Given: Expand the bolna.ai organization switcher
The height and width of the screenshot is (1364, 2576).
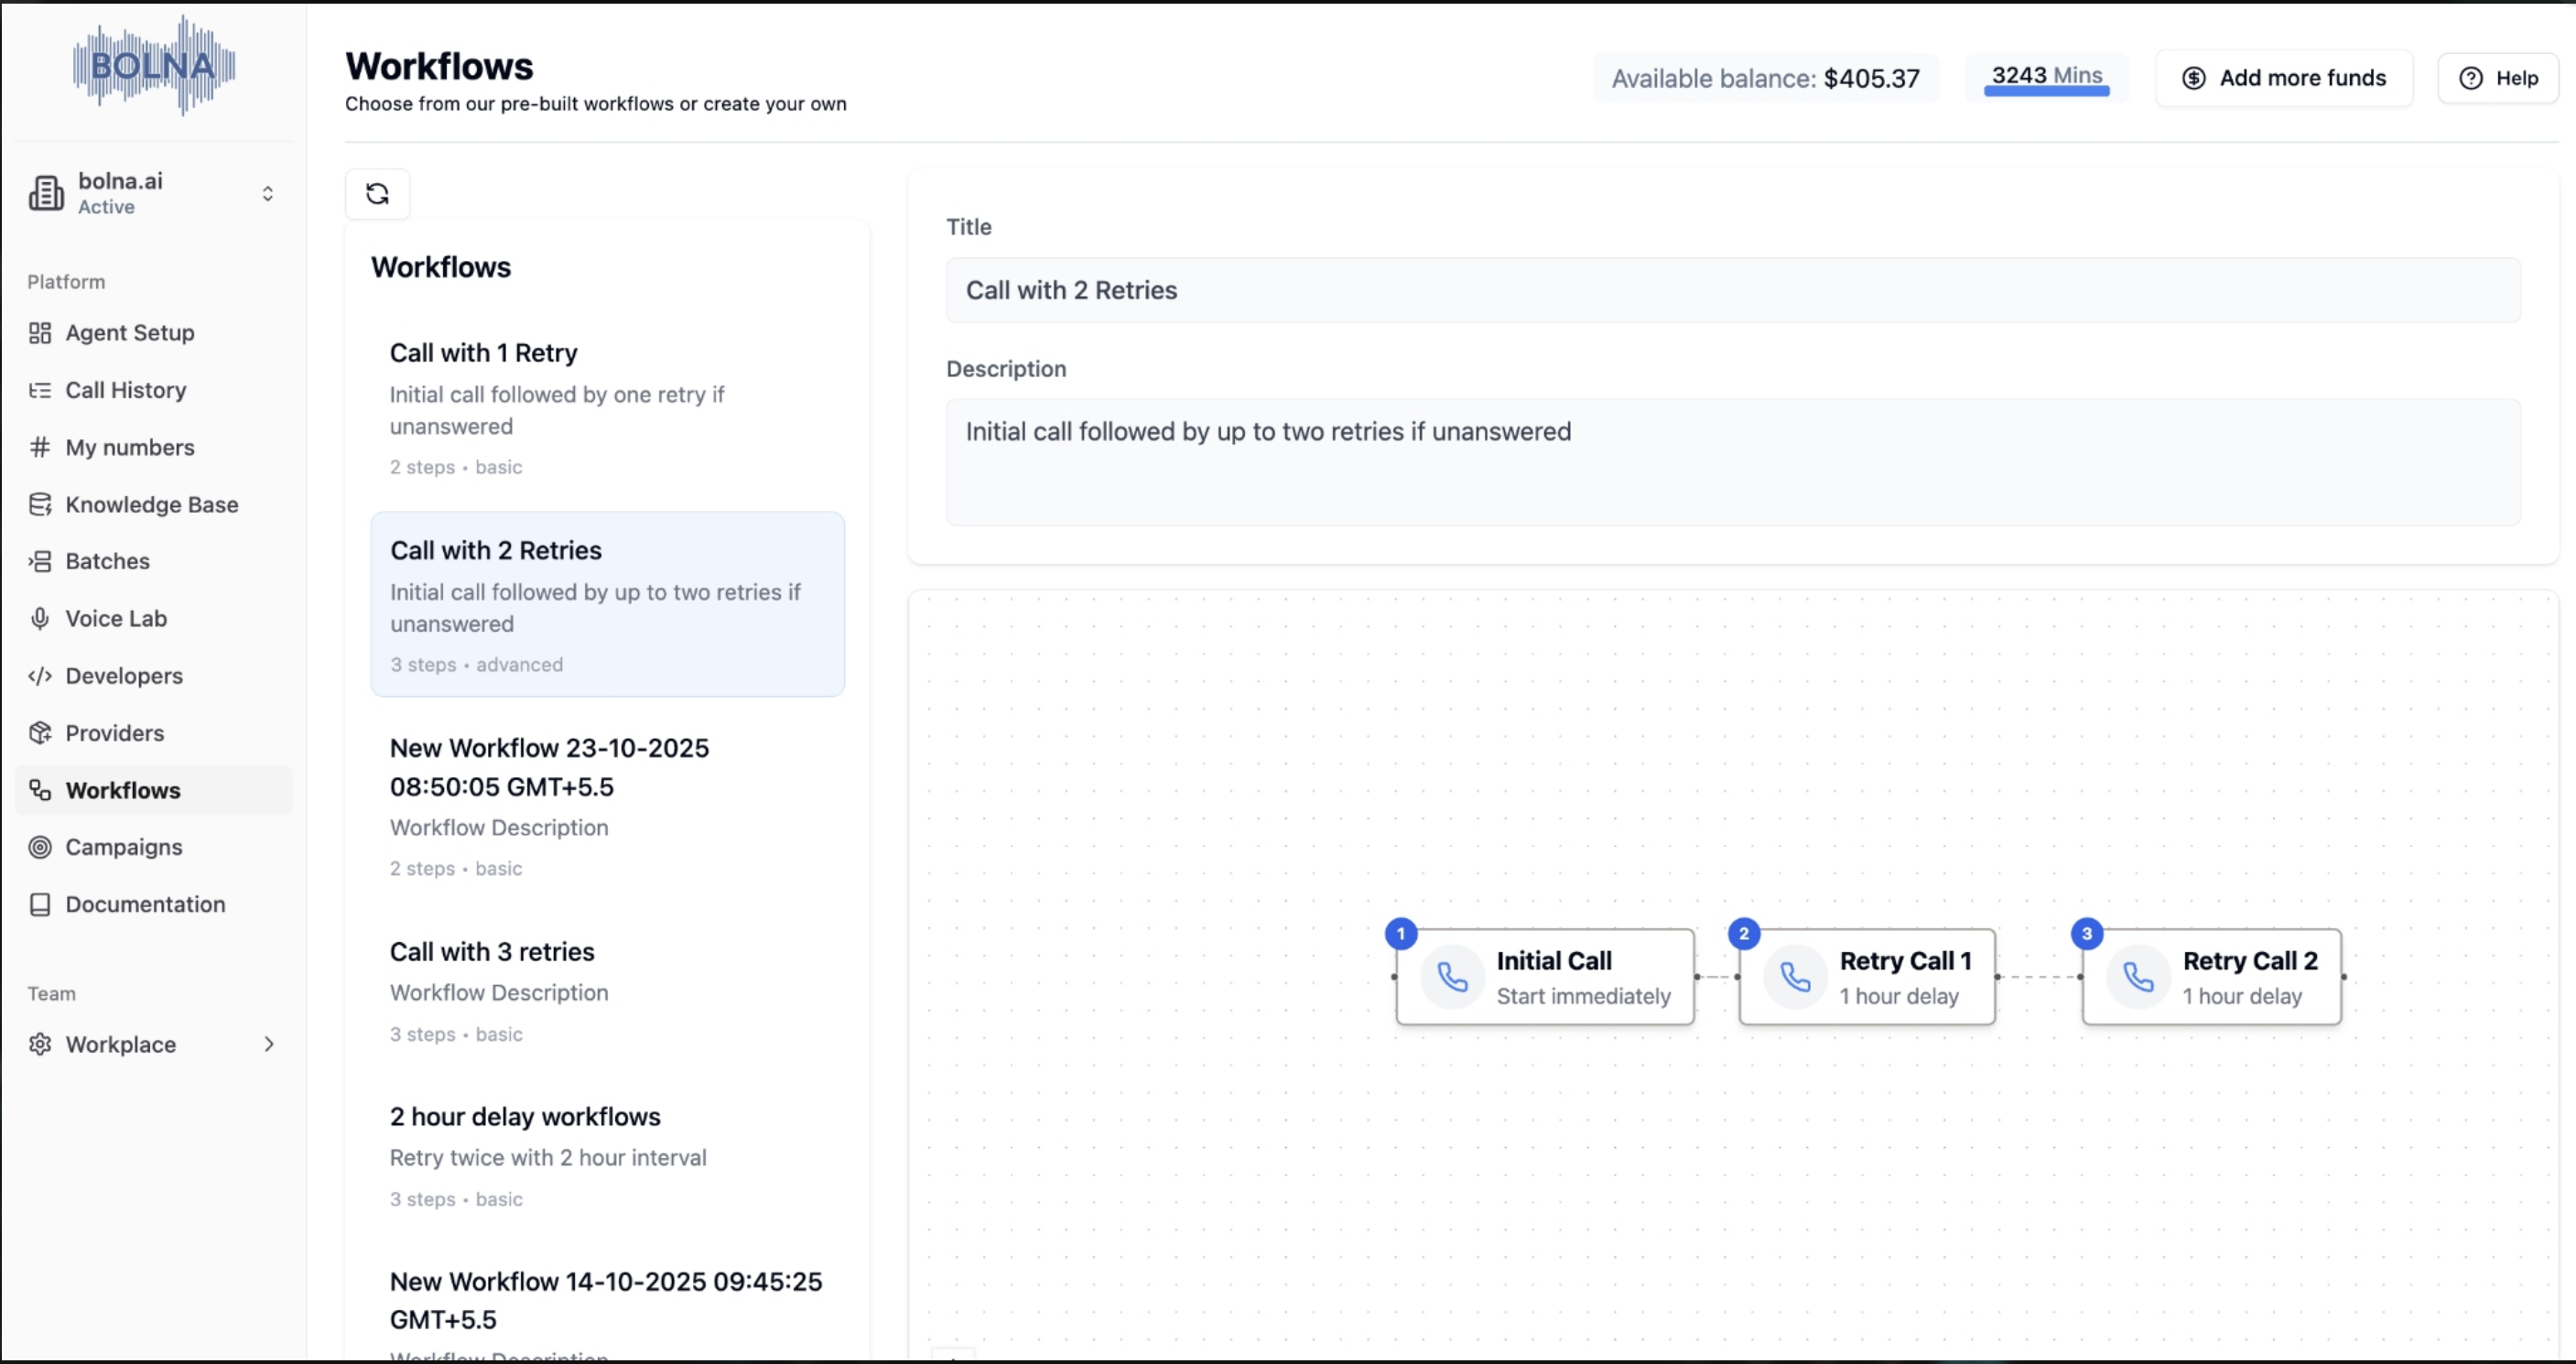Looking at the screenshot, I should pyautogui.click(x=267, y=193).
